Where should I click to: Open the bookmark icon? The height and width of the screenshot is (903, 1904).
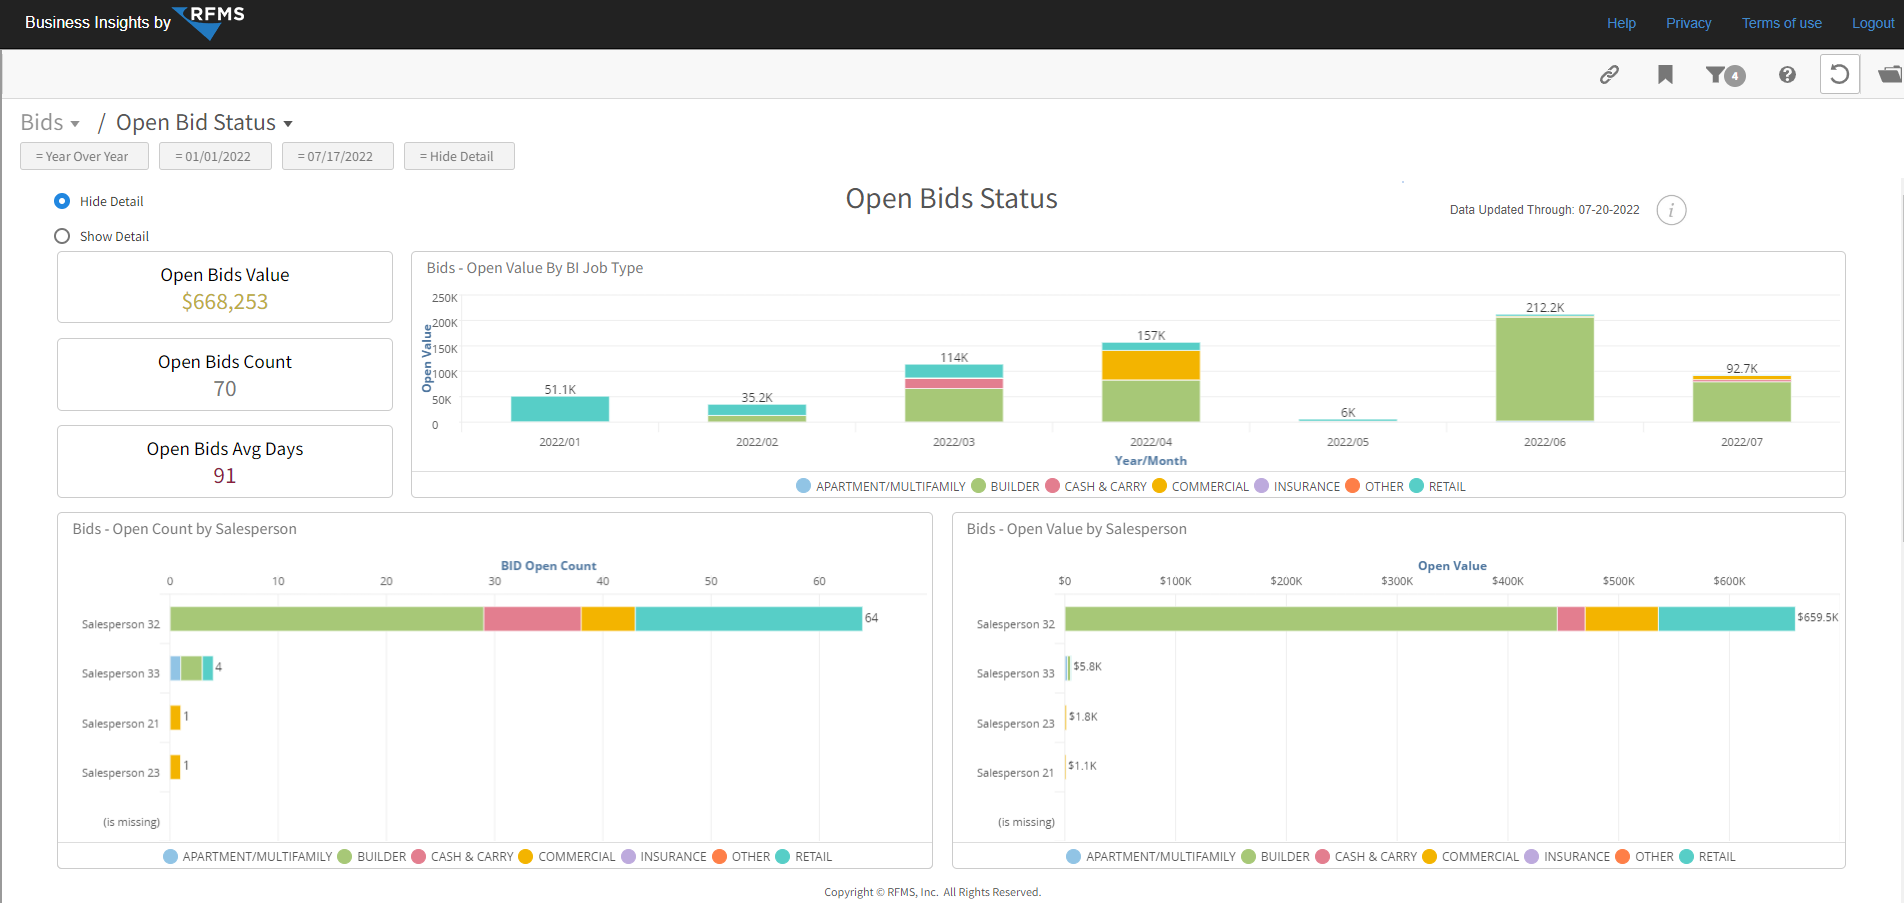(x=1665, y=74)
